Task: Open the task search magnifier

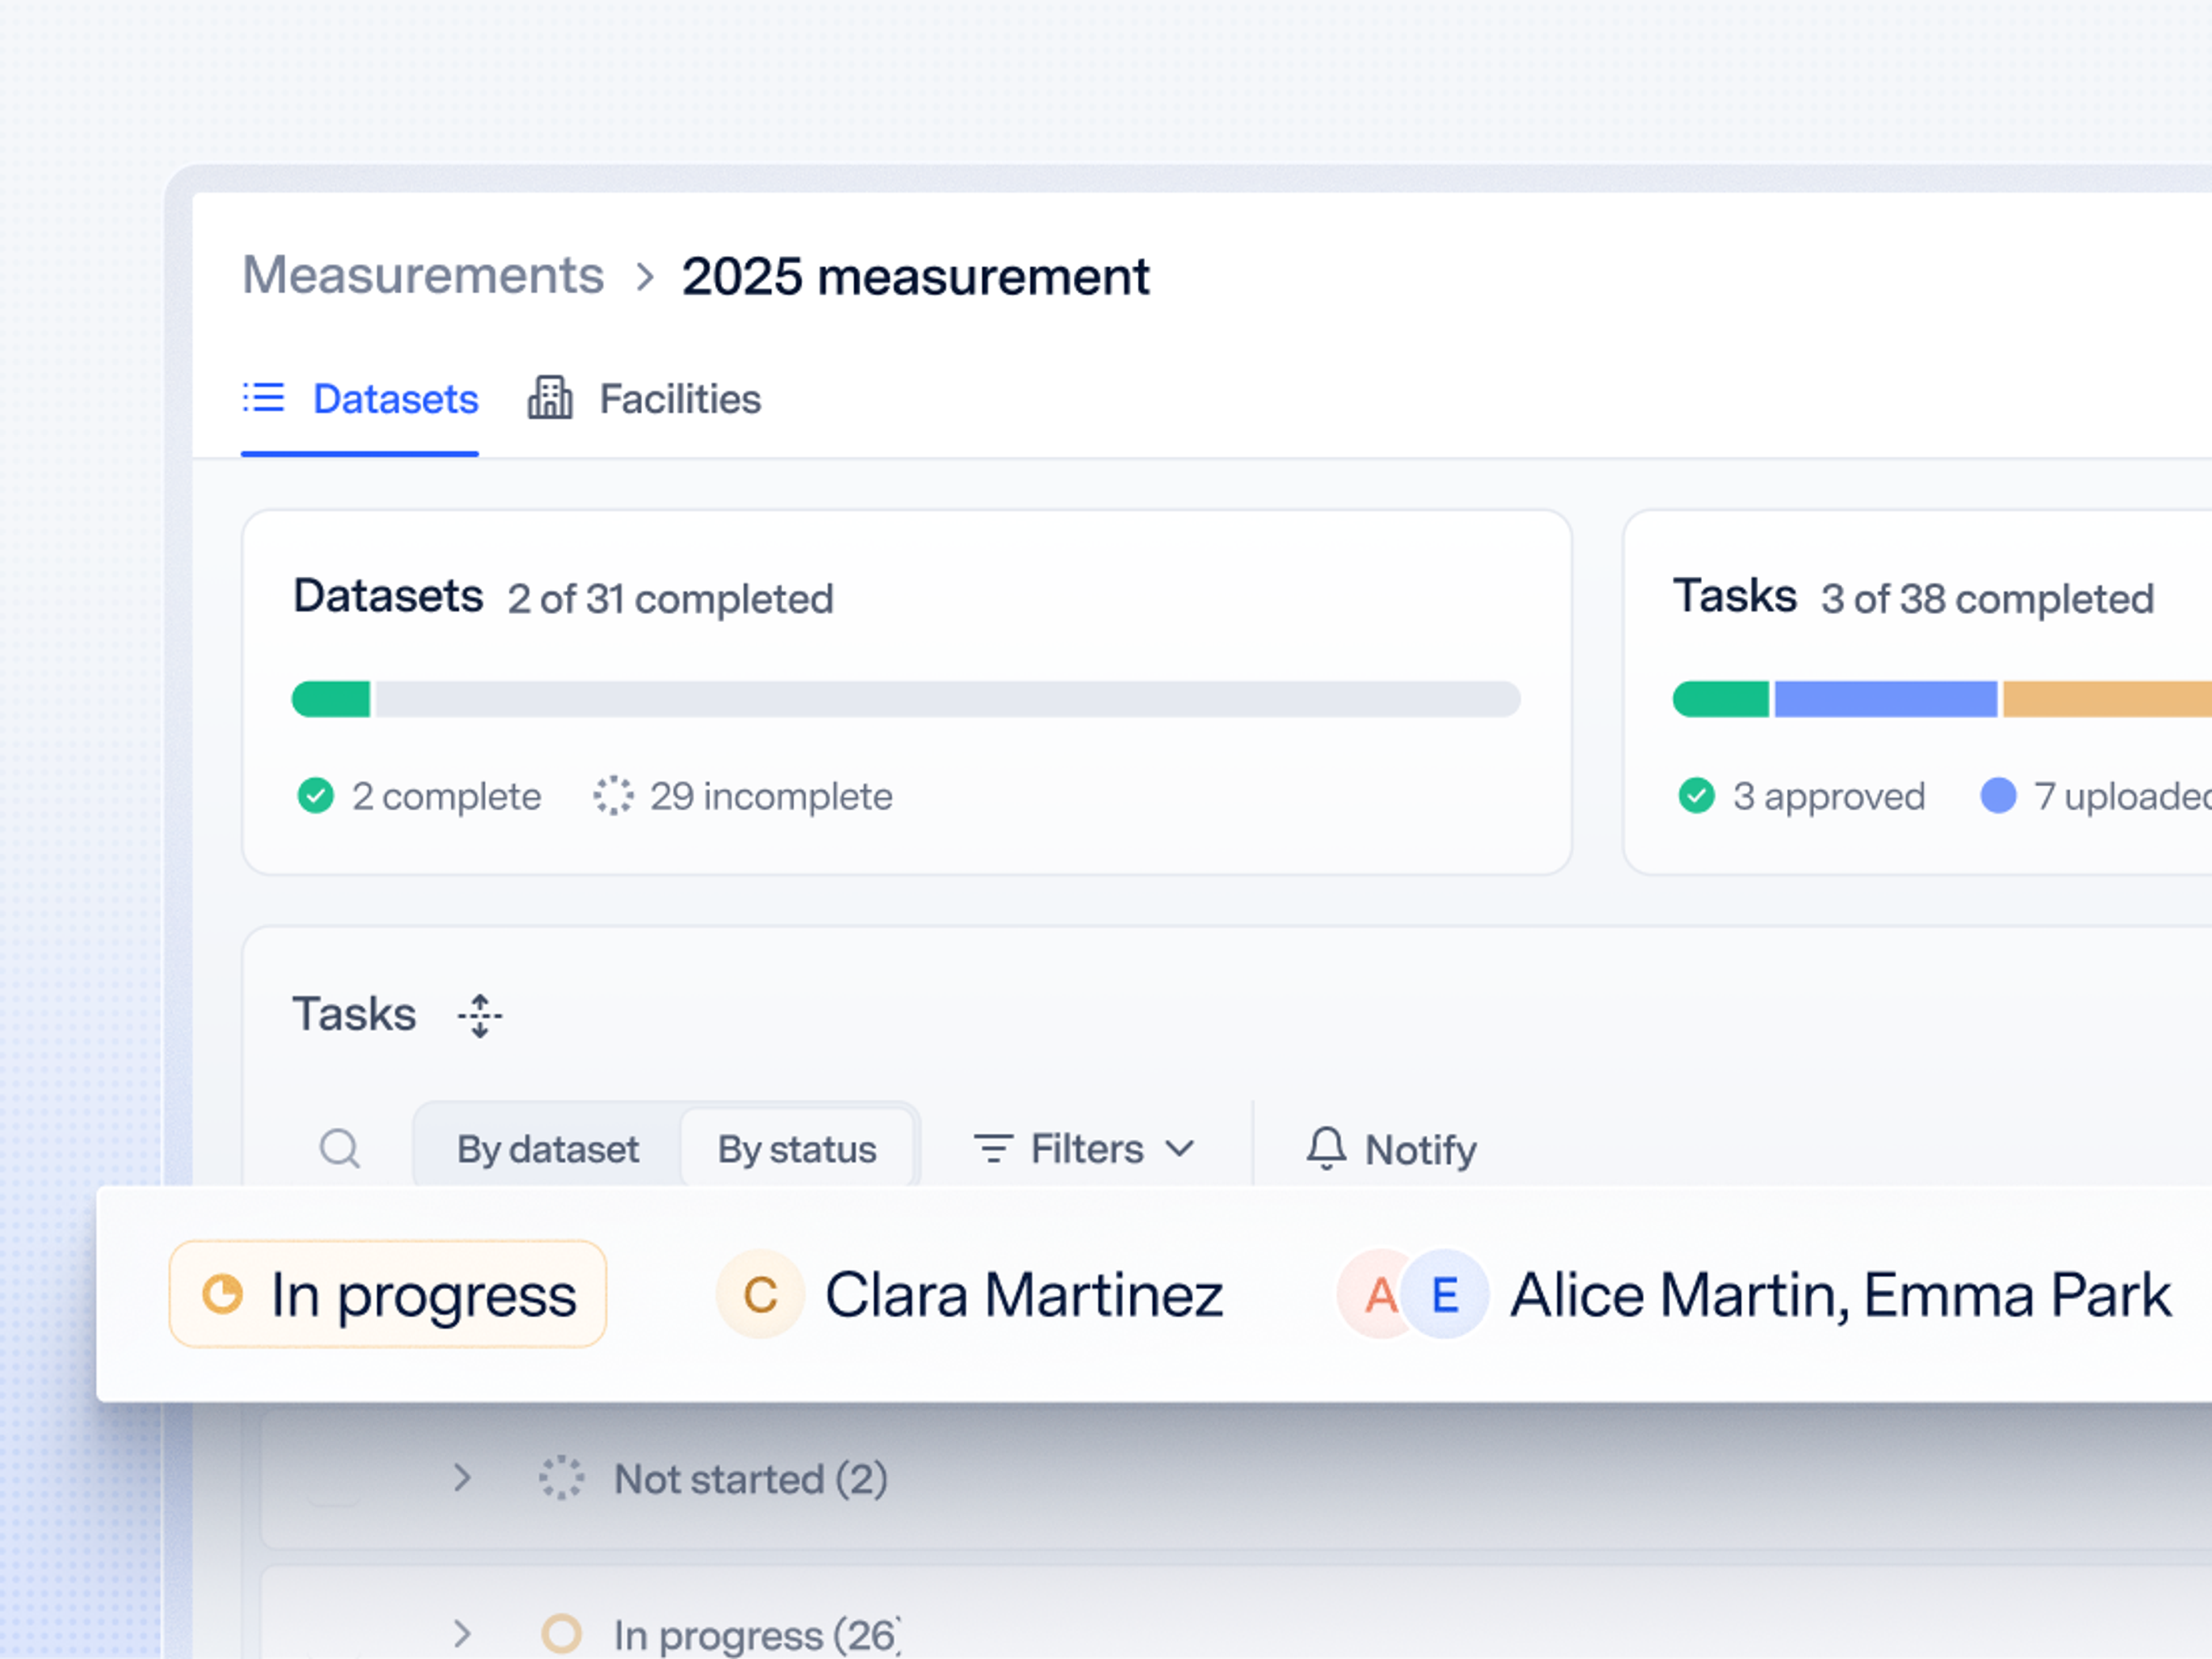Action: (x=340, y=1149)
